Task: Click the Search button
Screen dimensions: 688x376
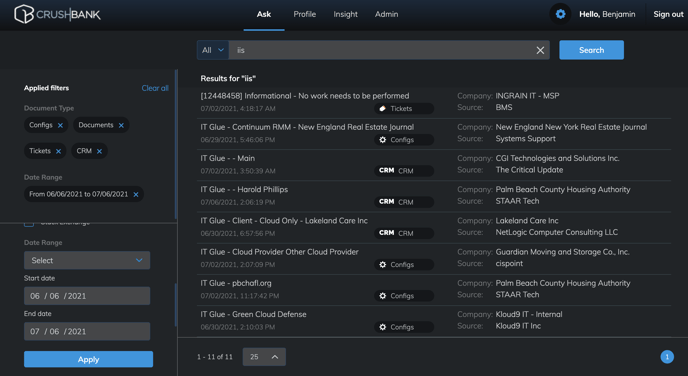Action: (591, 50)
